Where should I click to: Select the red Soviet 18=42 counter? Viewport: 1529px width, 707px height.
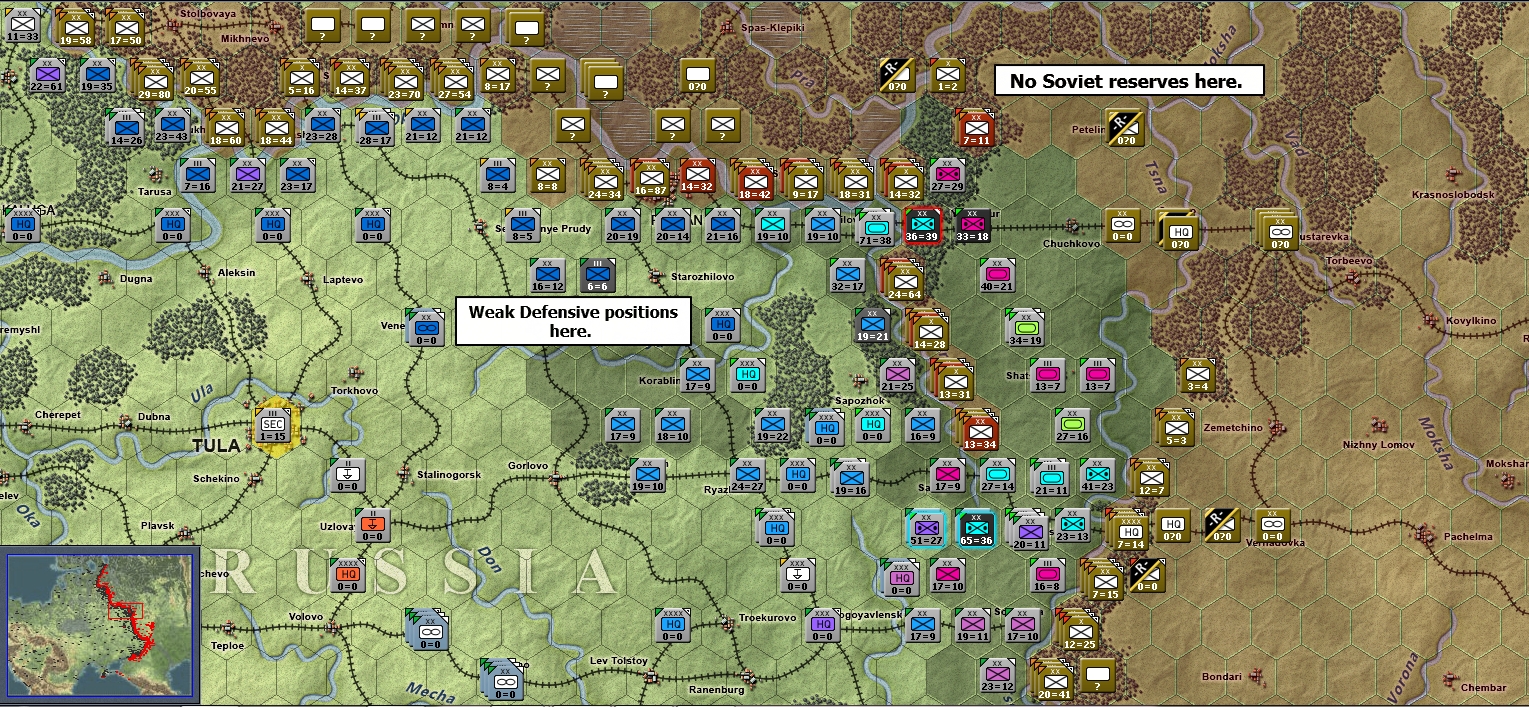(x=755, y=181)
